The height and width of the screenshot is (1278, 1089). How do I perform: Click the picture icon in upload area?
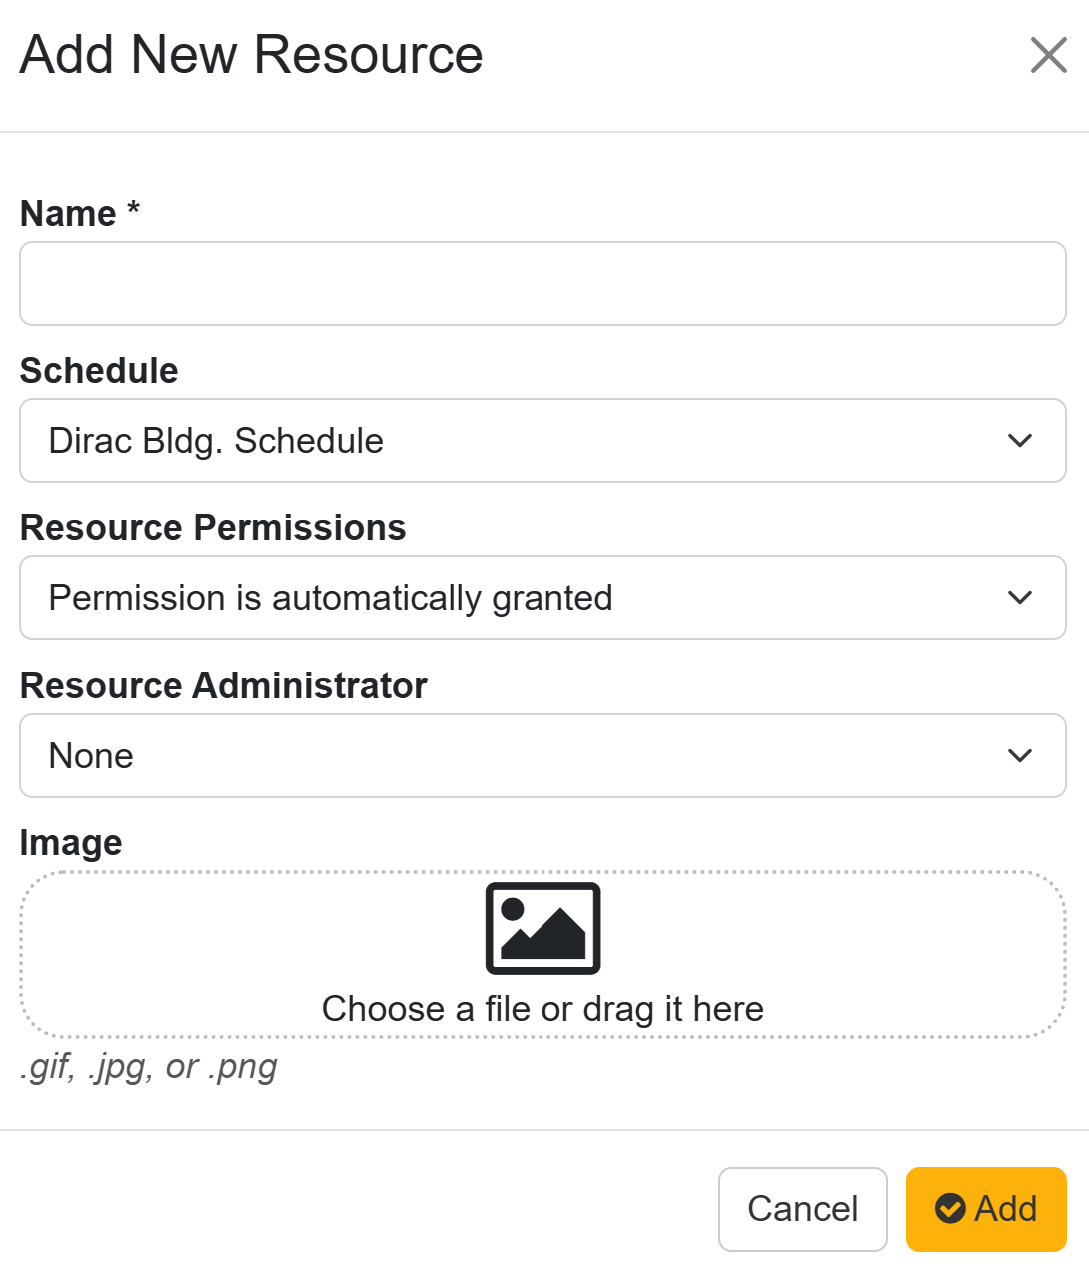click(543, 928)
